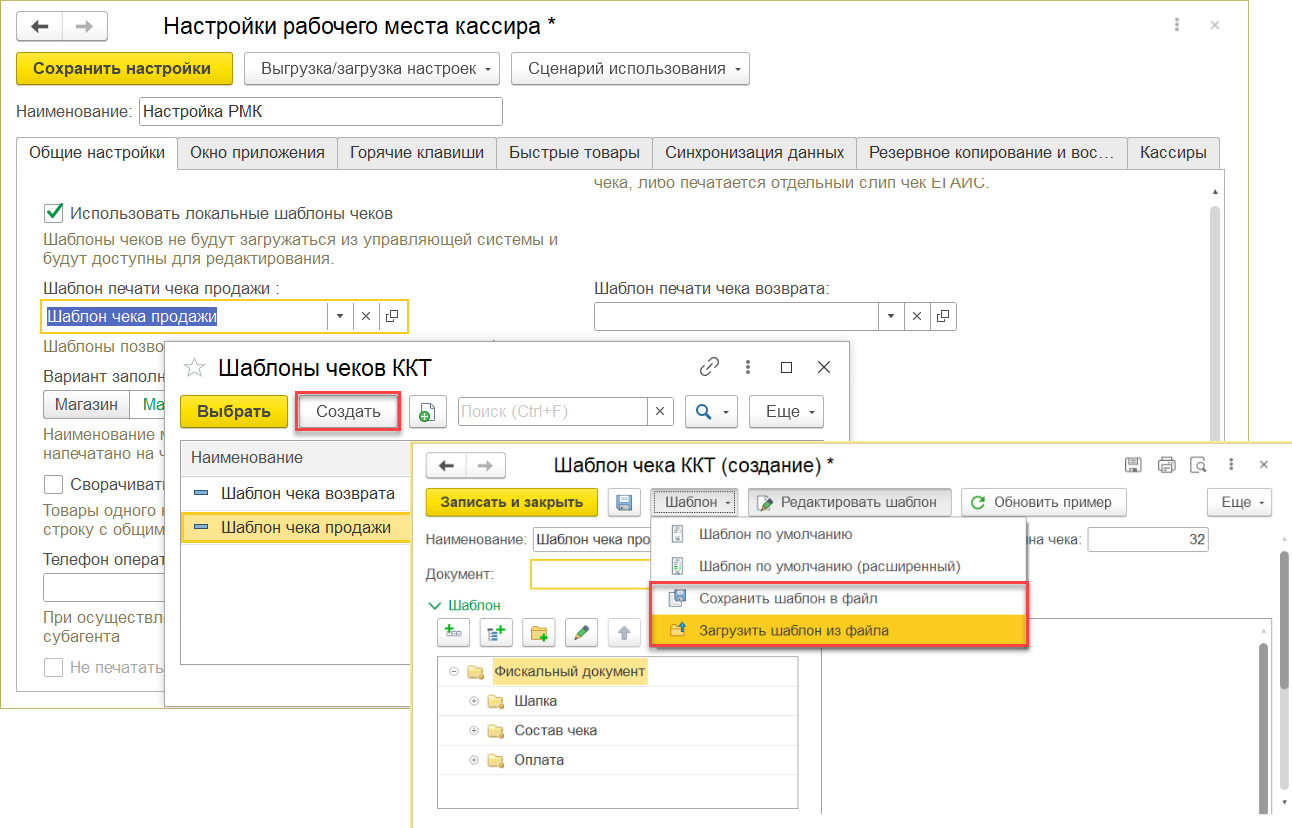
Task: Expand the Шапка tree node
Action: pos(474,702)
